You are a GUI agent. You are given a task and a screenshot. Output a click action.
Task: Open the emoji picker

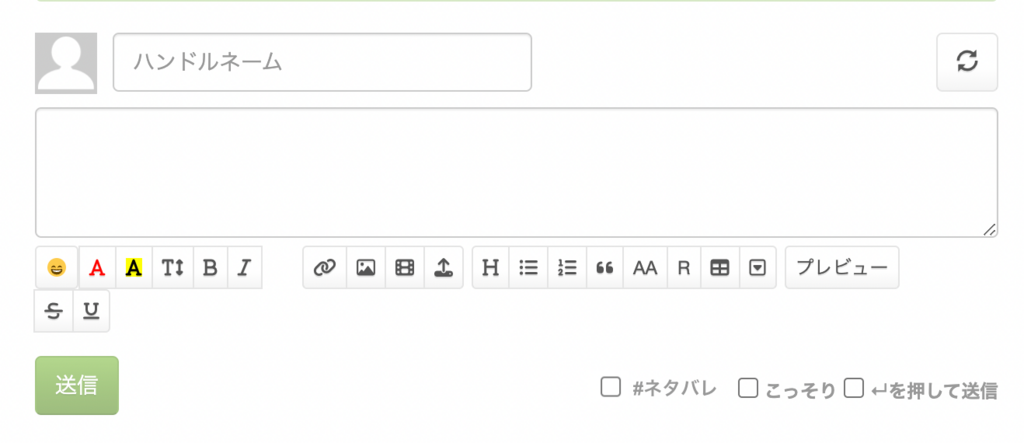click(x=57, y=267)
